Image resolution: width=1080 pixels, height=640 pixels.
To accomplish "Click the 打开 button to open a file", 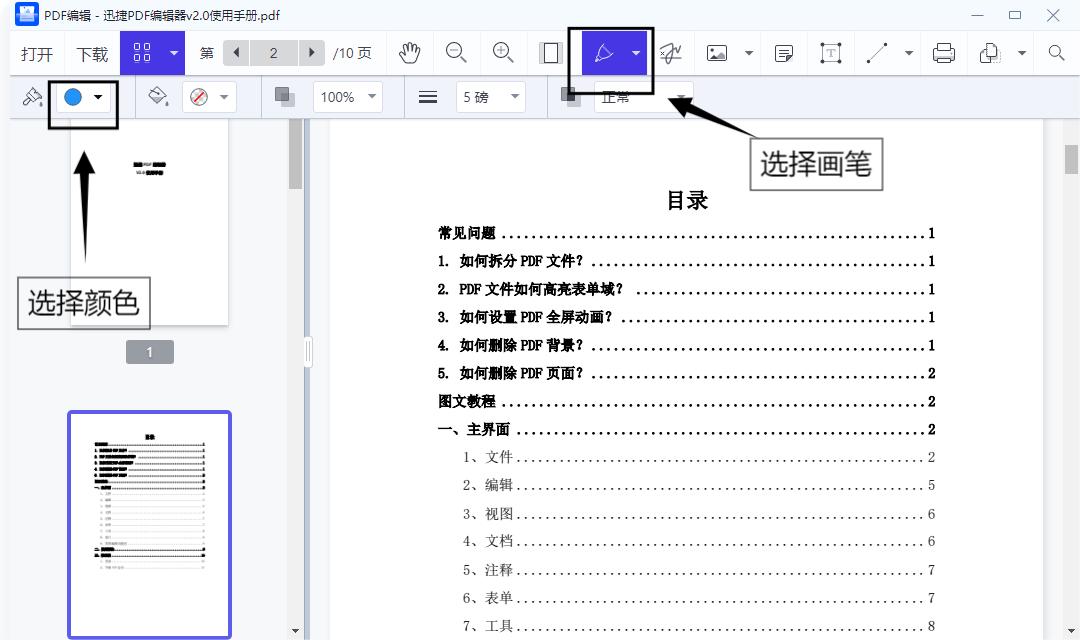I will (x=36, y=52).
